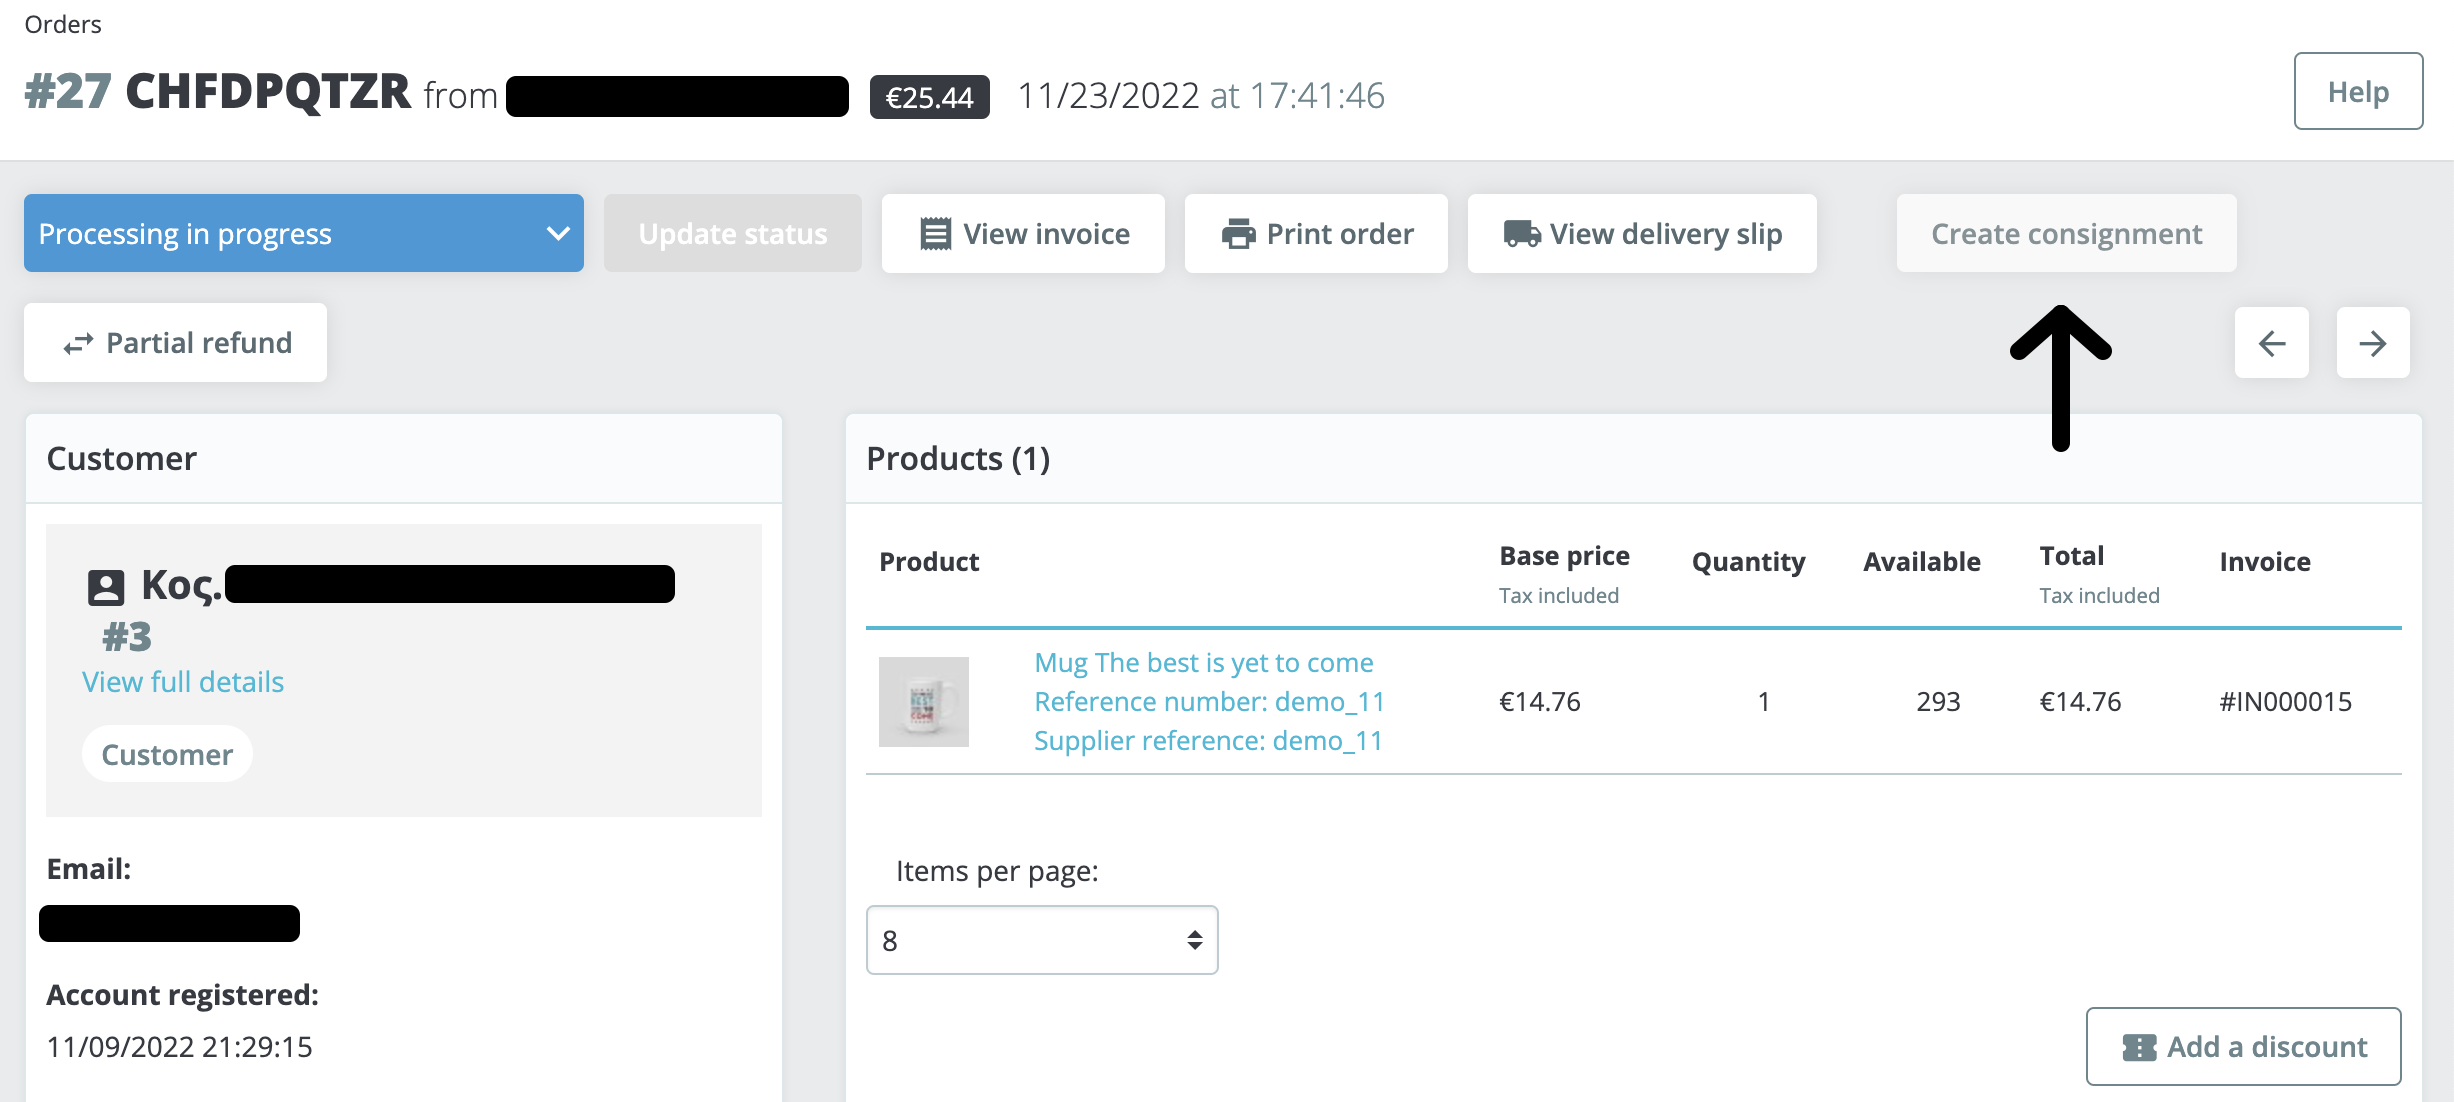Screen dimensions: 2454x1102
Task: Click the Customer role badge
Action: (167, 754)
